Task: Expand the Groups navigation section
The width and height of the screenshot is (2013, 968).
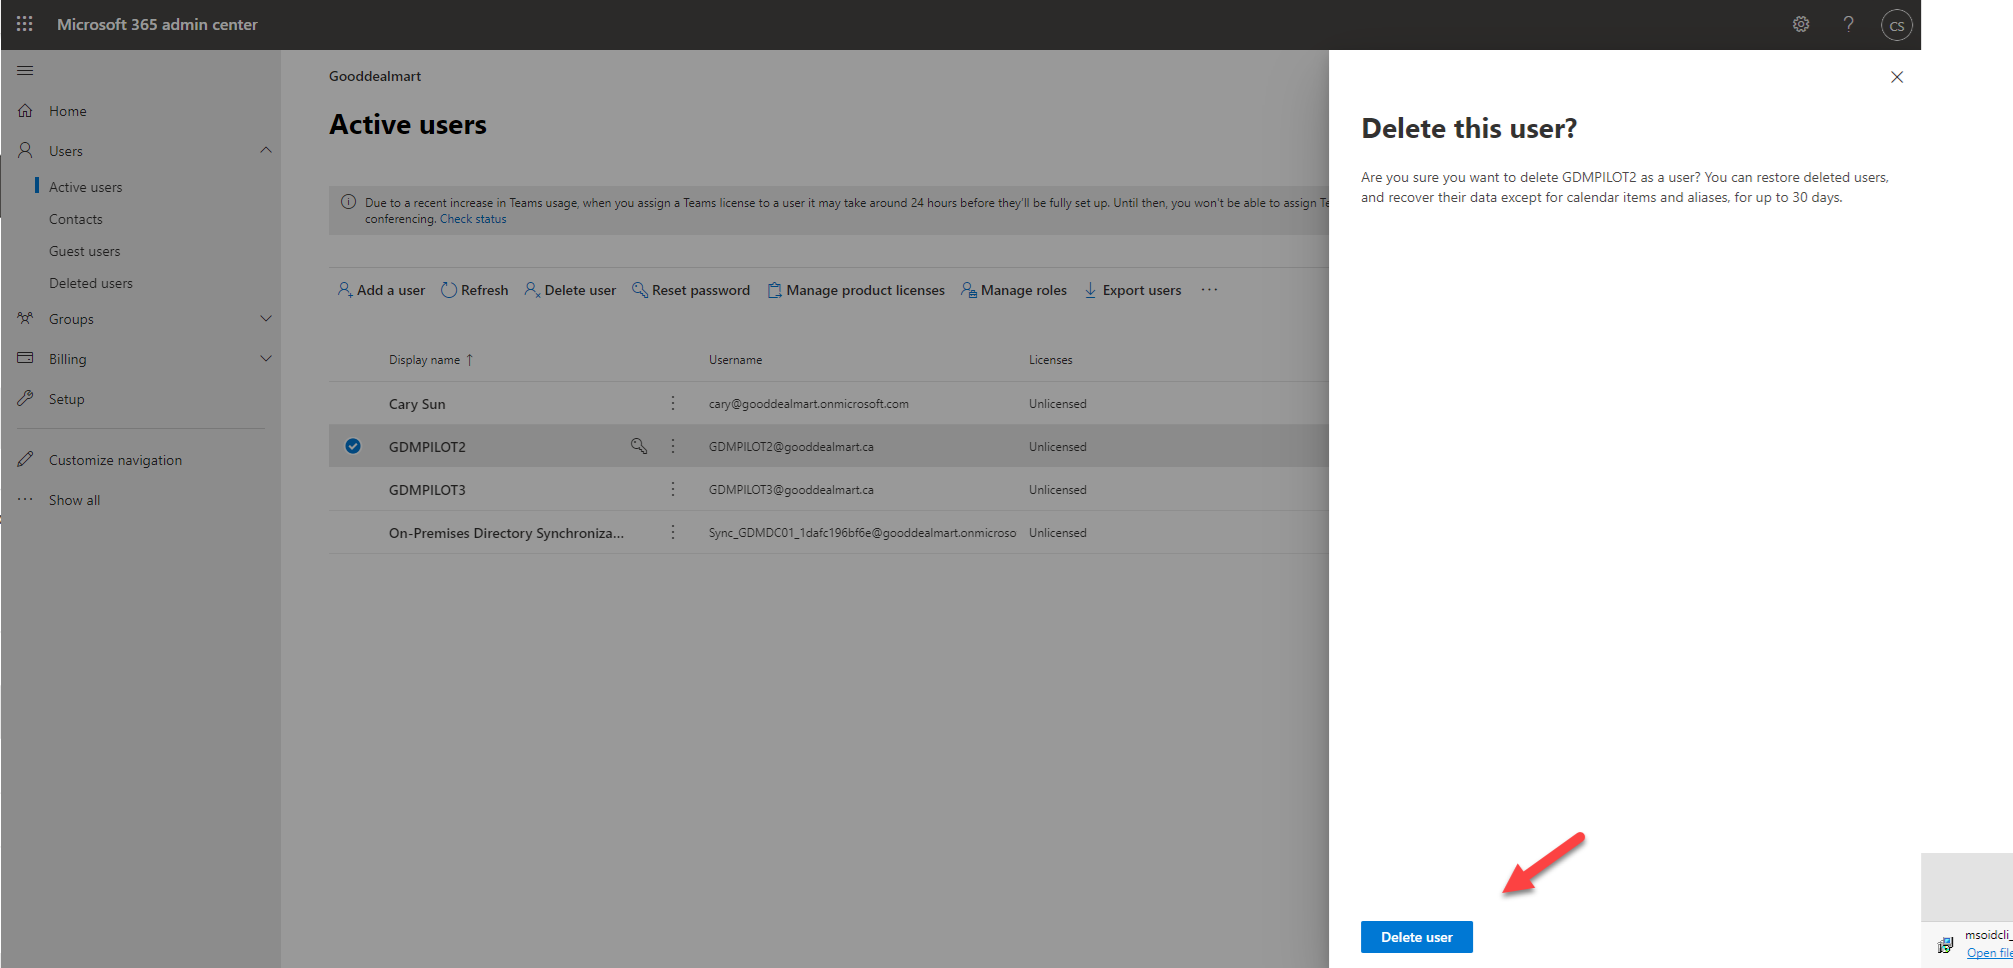Action: (266, 318)
